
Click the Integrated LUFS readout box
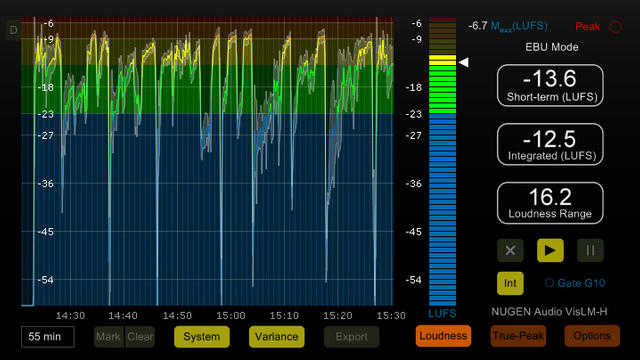[x=550, y=144]
